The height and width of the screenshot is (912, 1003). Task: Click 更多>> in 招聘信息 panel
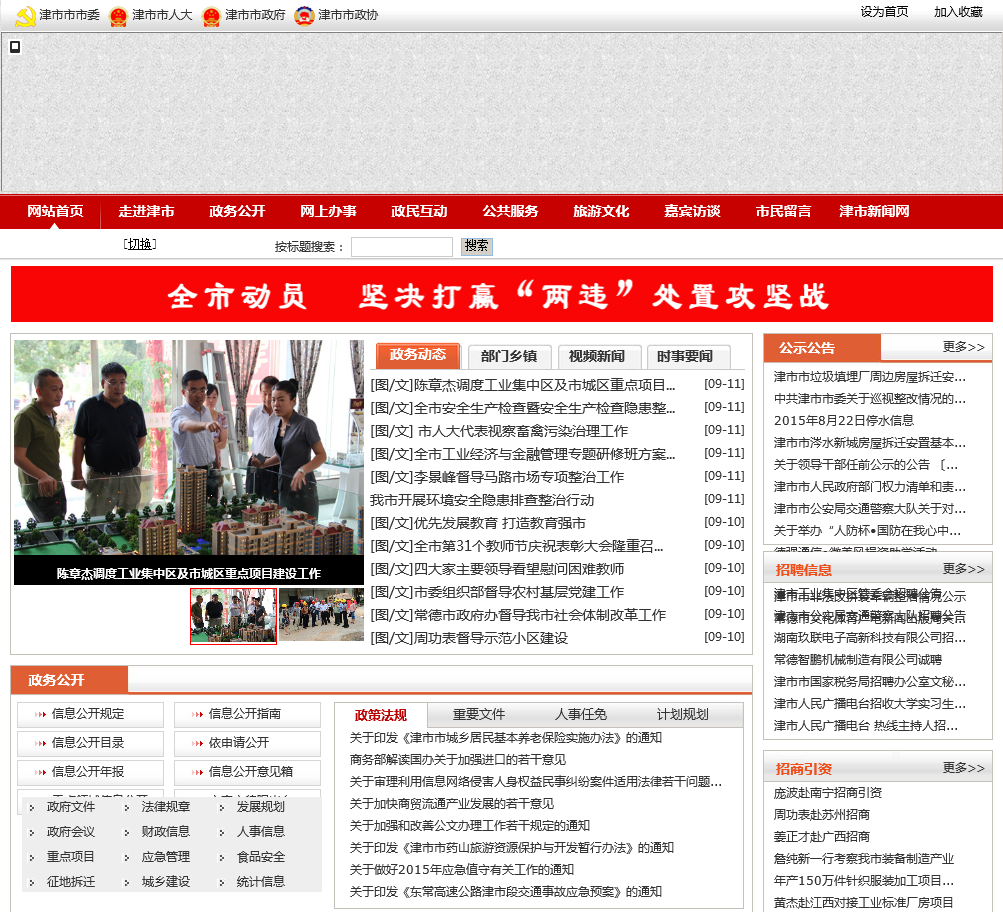[x=963, y=569]
